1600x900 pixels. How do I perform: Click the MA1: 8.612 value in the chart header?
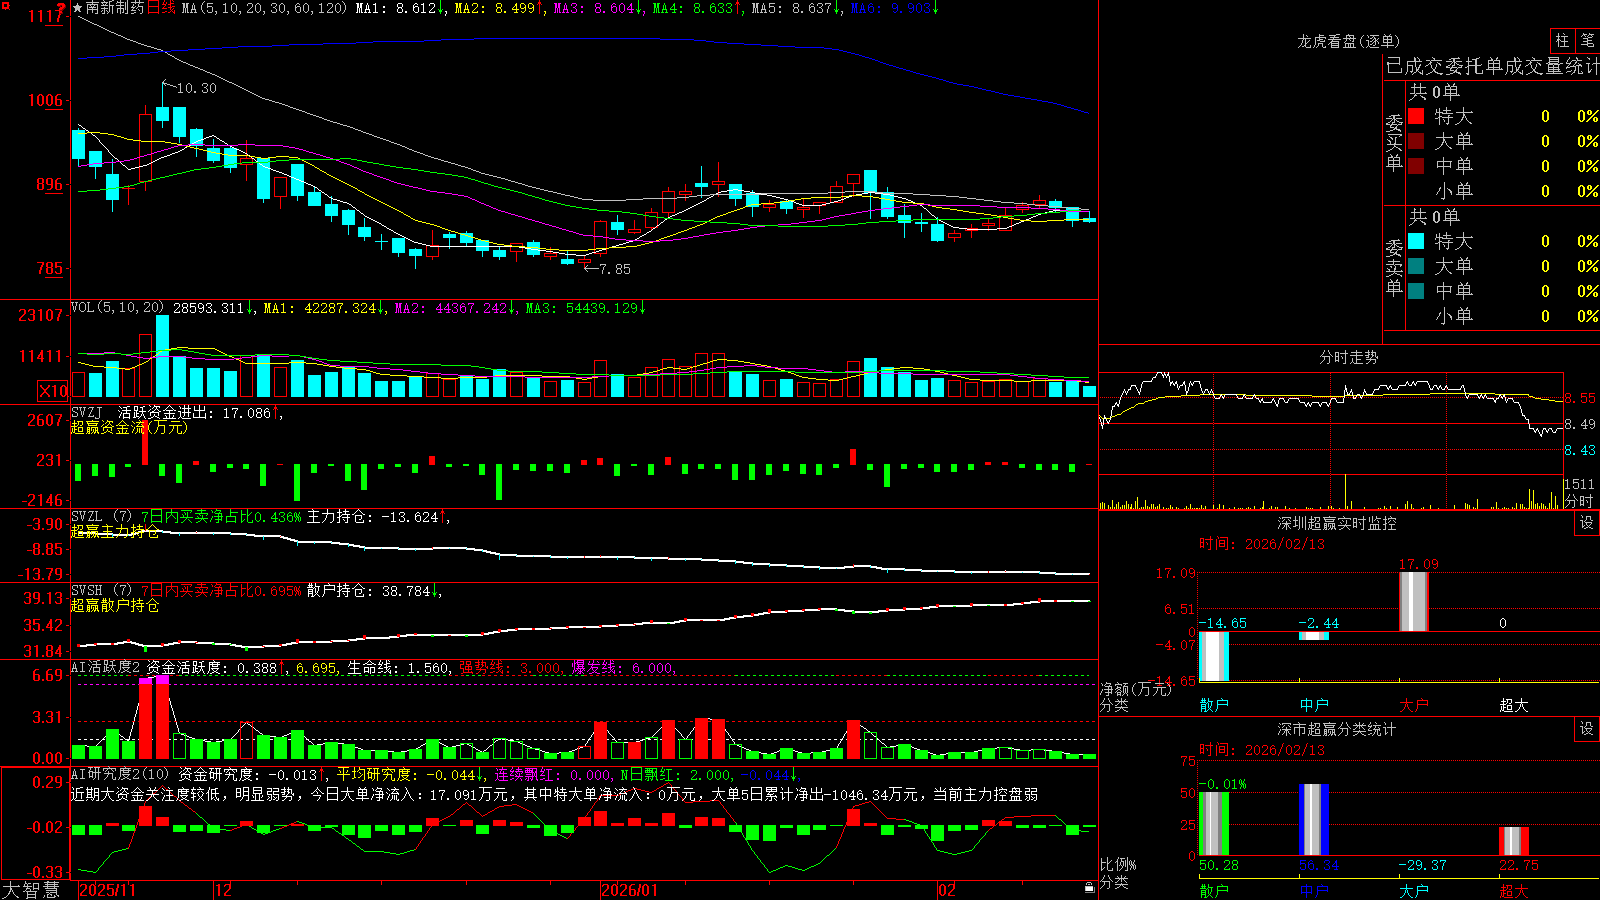[400, 8]
